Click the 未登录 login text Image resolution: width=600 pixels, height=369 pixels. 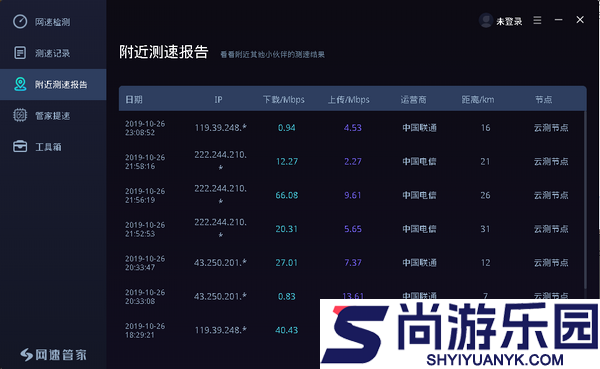point(509,21)
